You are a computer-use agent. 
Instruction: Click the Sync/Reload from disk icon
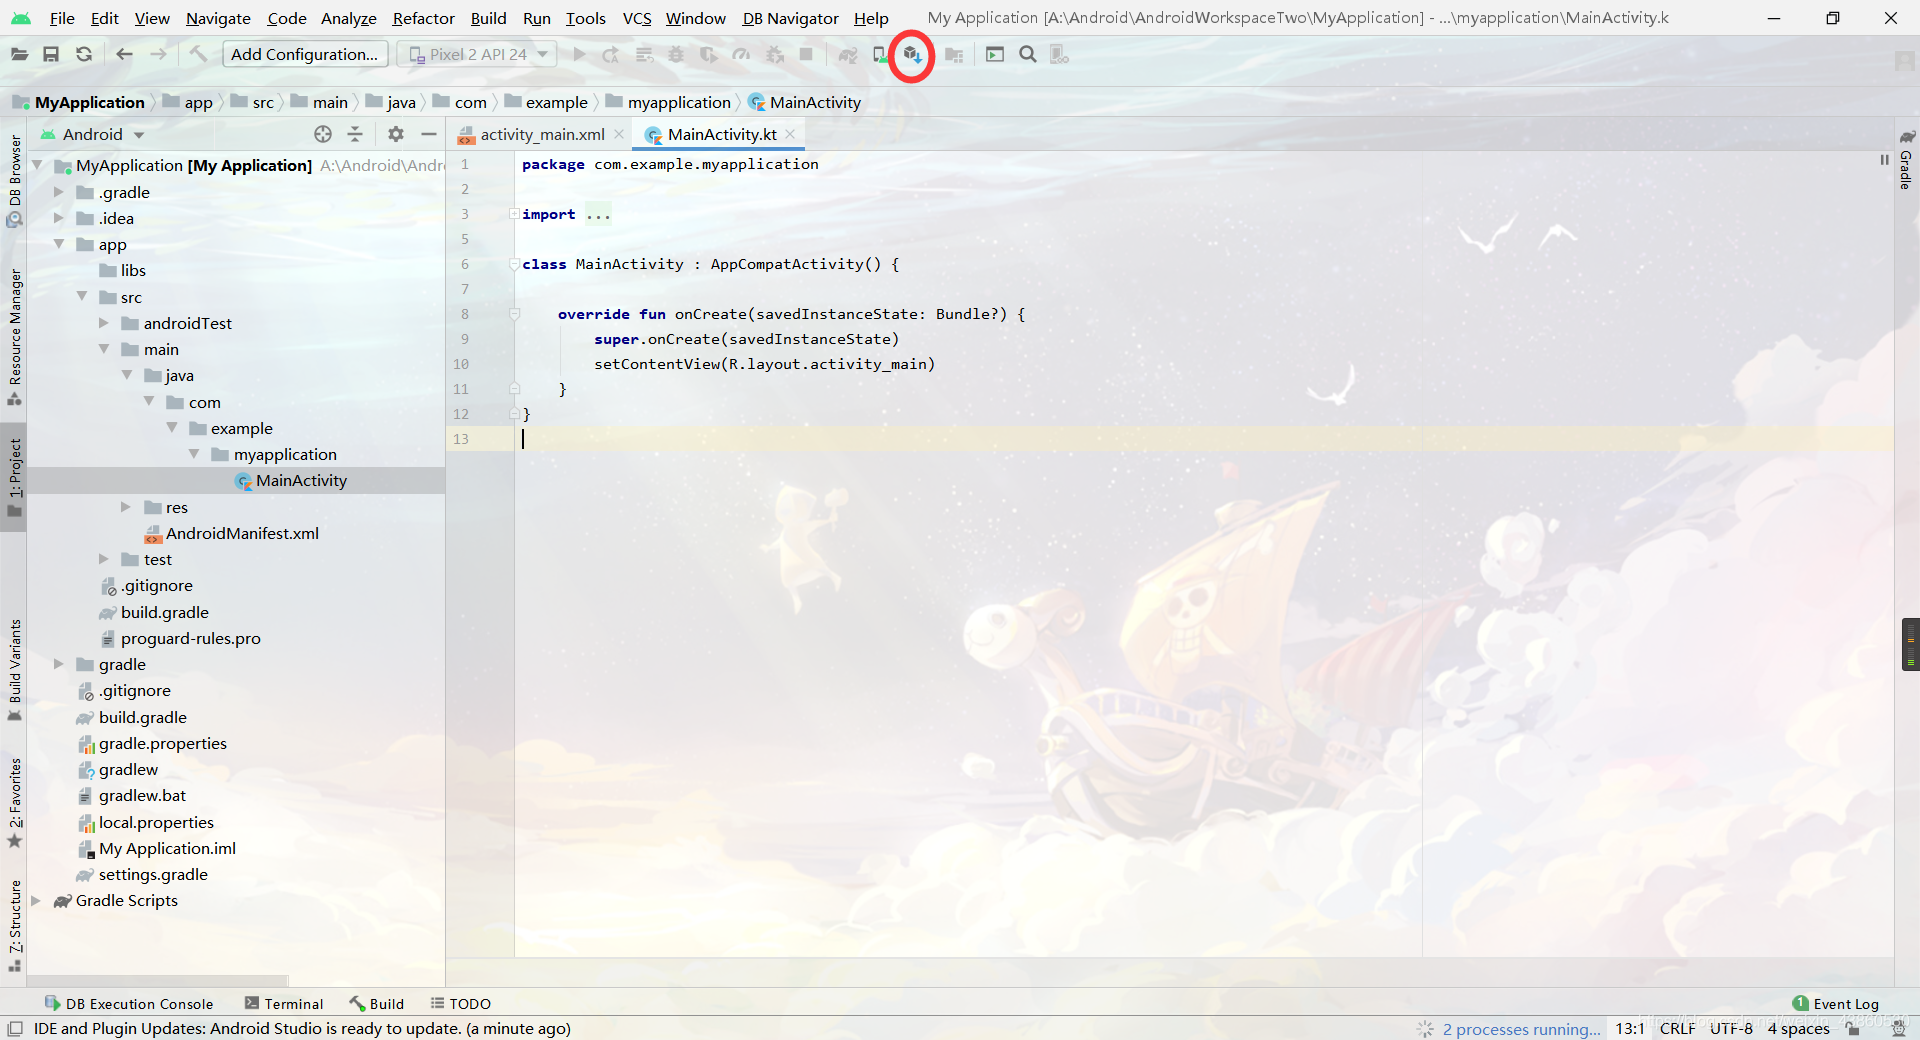84,54
